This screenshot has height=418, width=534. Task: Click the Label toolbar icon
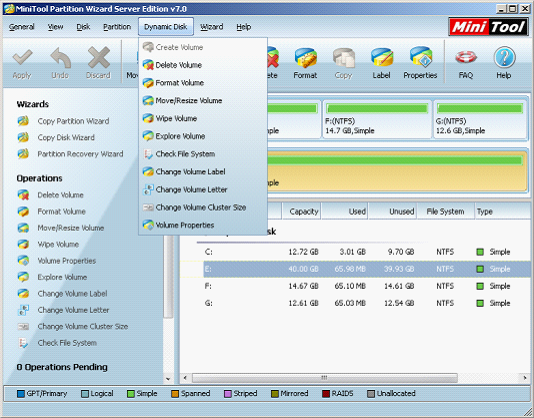click(x=382, y=58)
